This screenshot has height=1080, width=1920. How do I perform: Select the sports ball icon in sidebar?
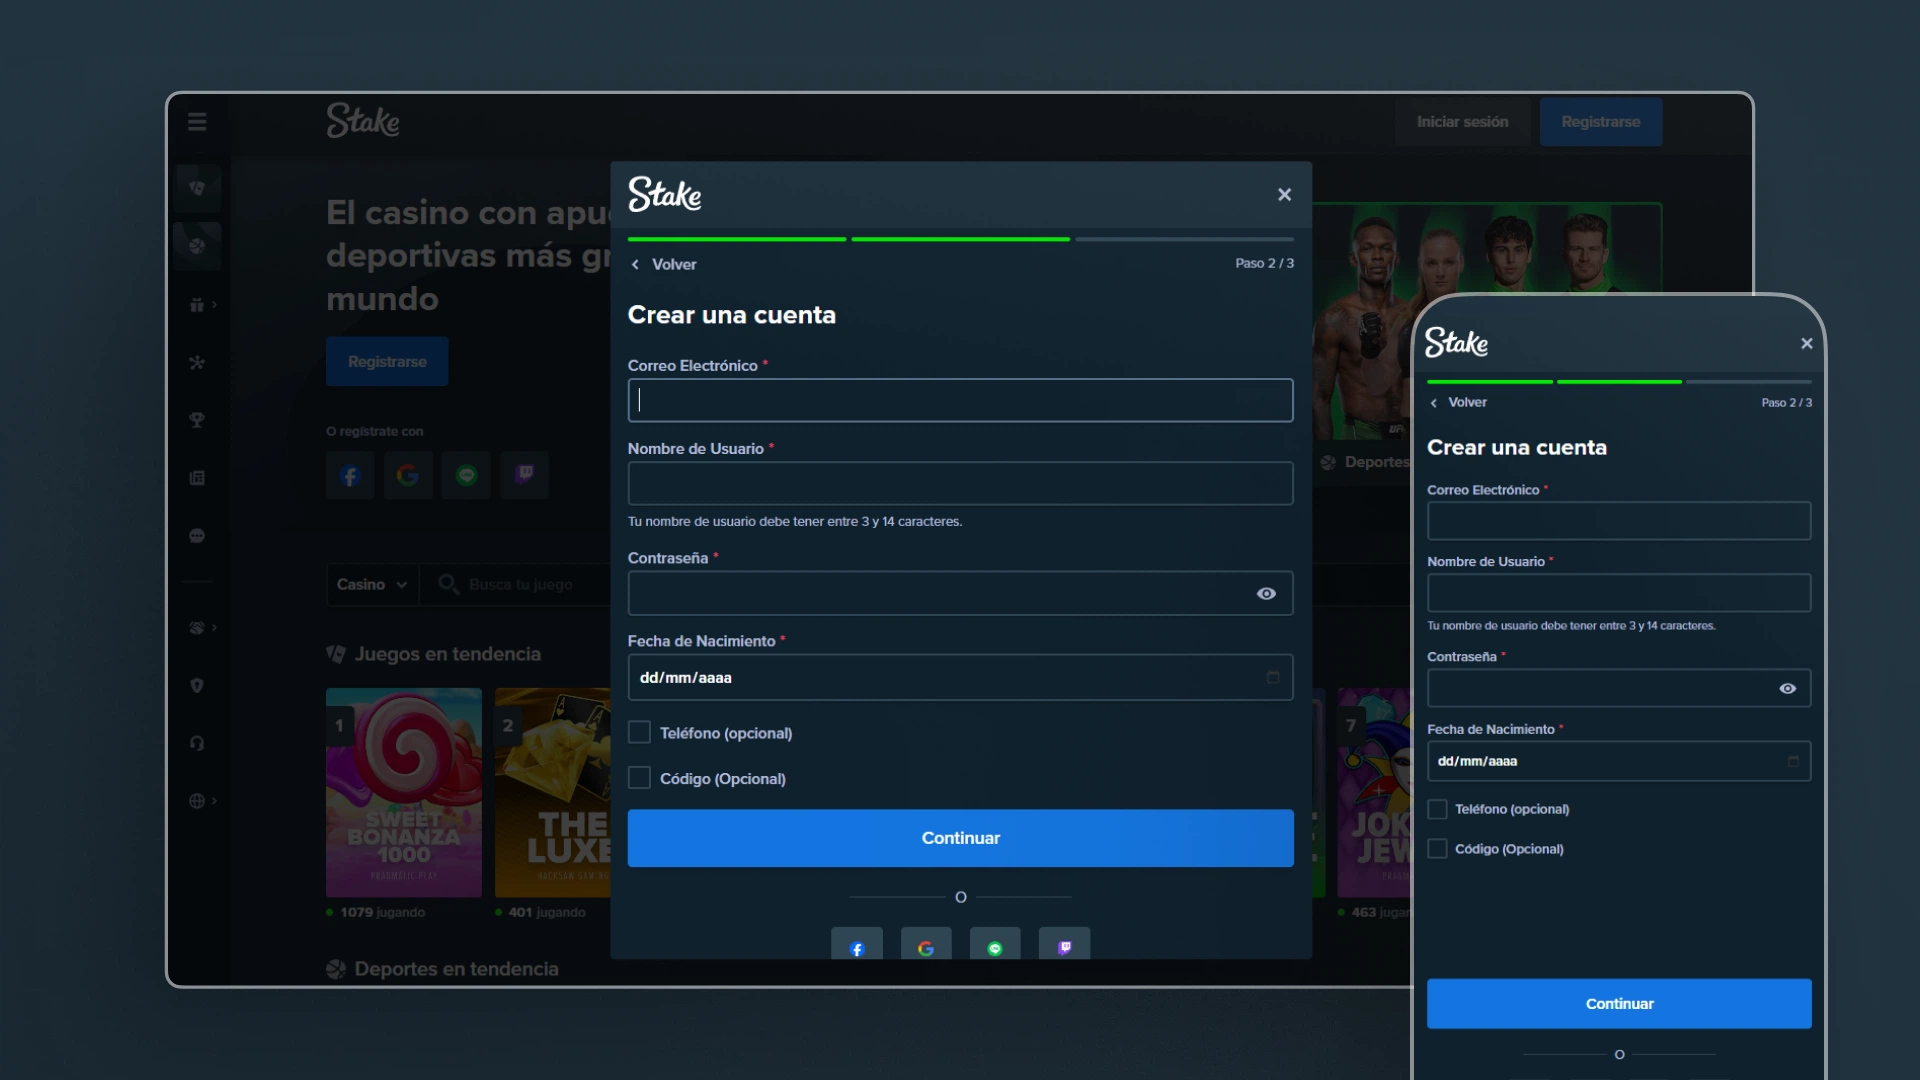click(x=197, y=246)
